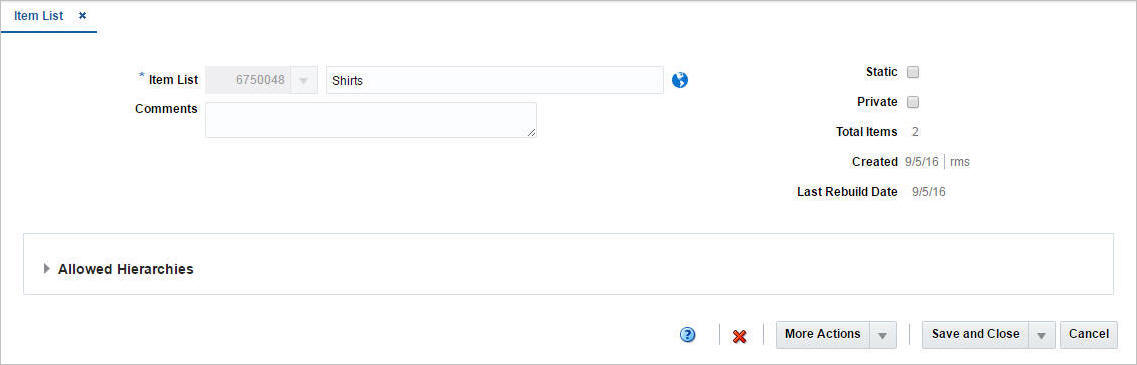Click into the Shirts description field
Image resolution: width=1137 pixels, height=365 pixels.
(x=495, y=81)
